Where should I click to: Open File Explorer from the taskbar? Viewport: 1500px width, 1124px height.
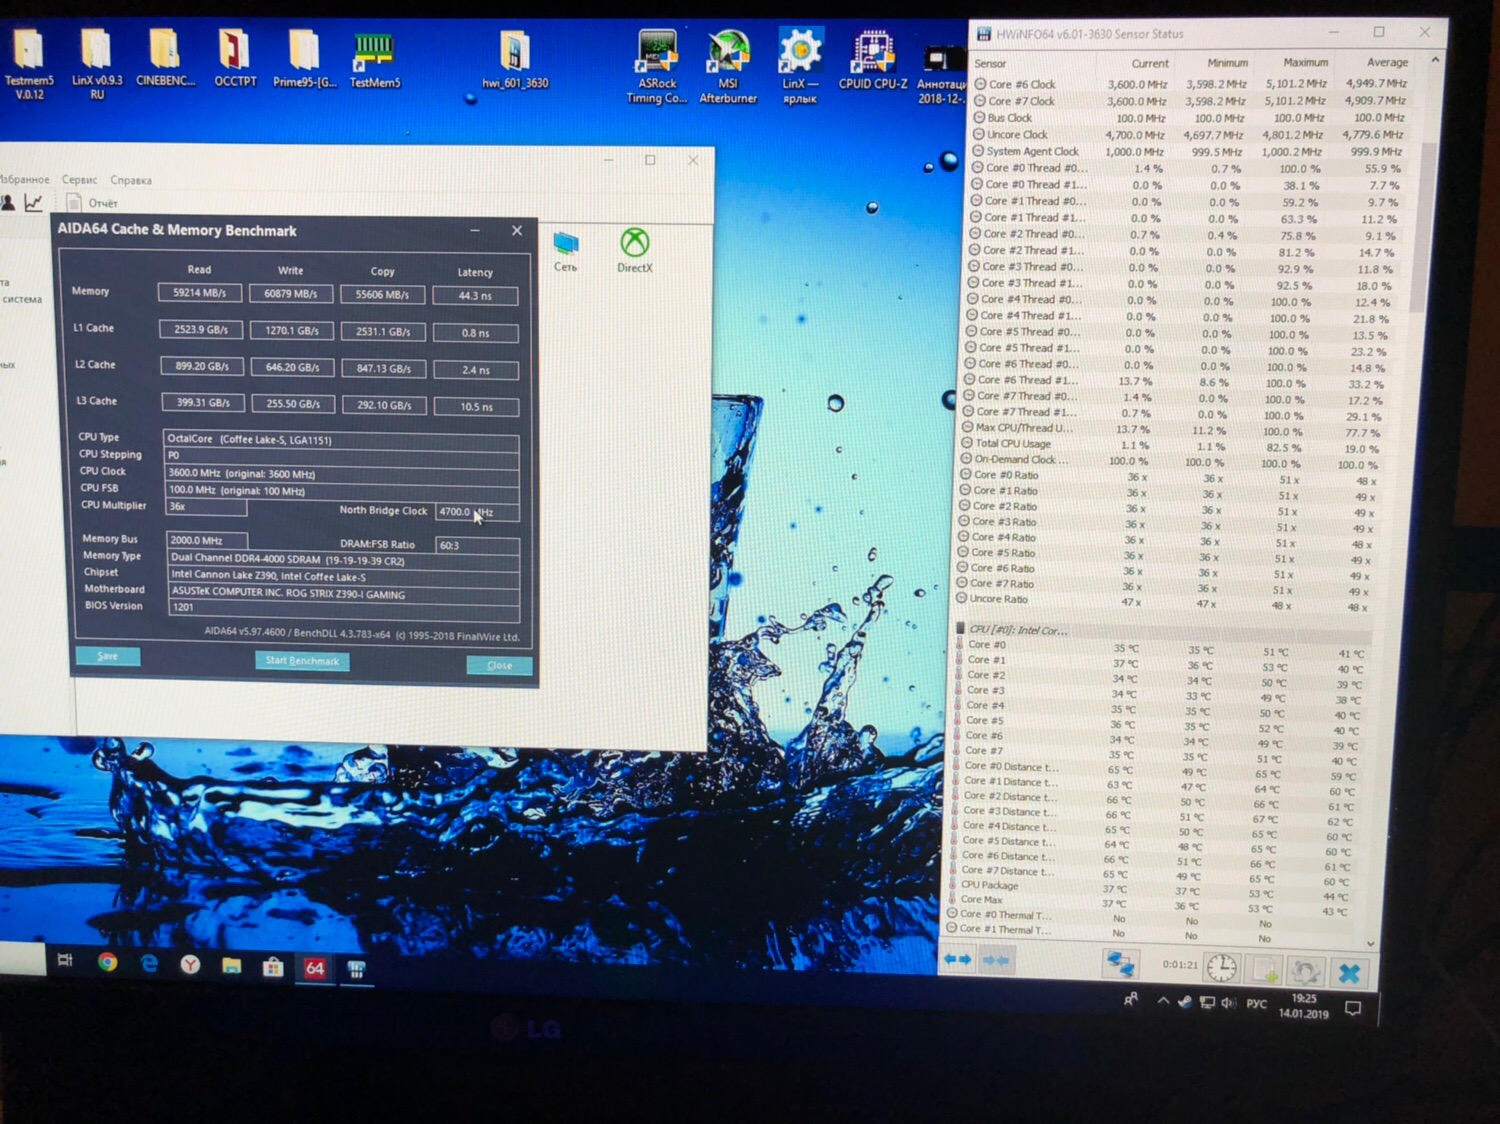click(231, 965)
